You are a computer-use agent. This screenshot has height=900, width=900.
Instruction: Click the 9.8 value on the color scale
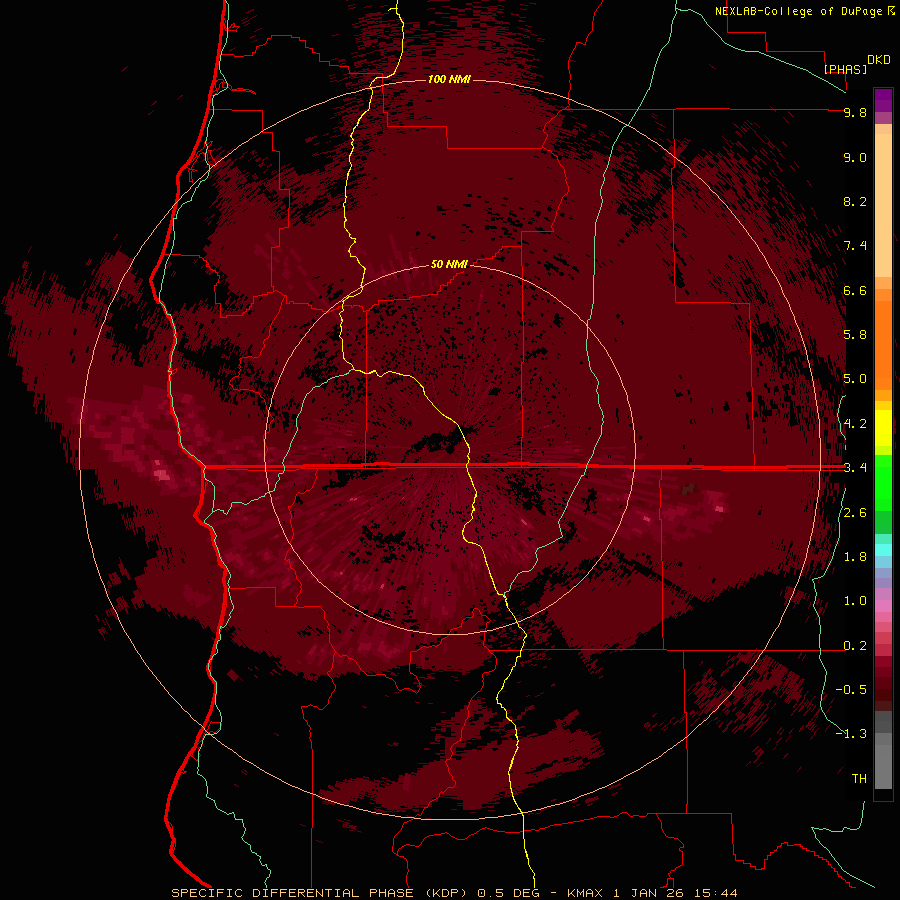pyautogui.click(x=855, y=112)
